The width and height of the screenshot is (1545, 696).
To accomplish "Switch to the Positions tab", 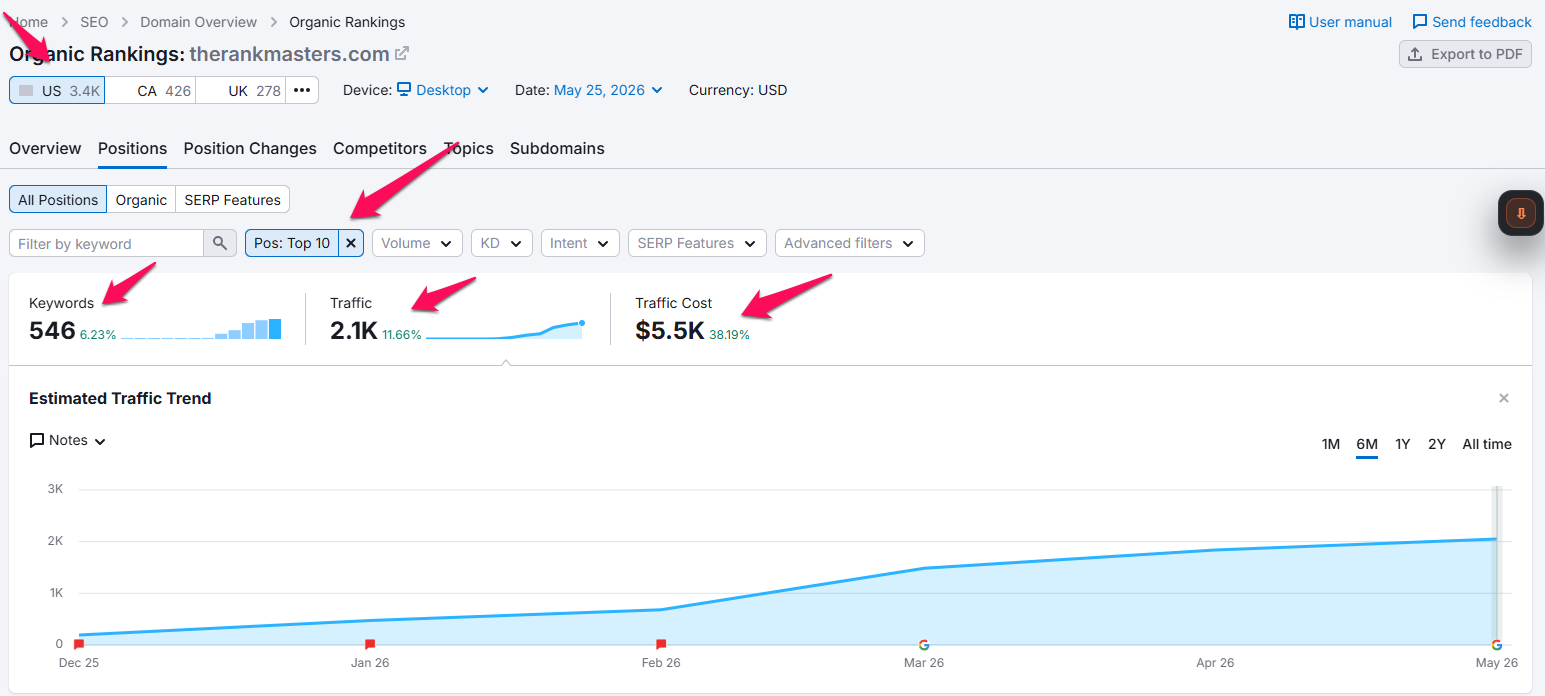I will point(132,148).
